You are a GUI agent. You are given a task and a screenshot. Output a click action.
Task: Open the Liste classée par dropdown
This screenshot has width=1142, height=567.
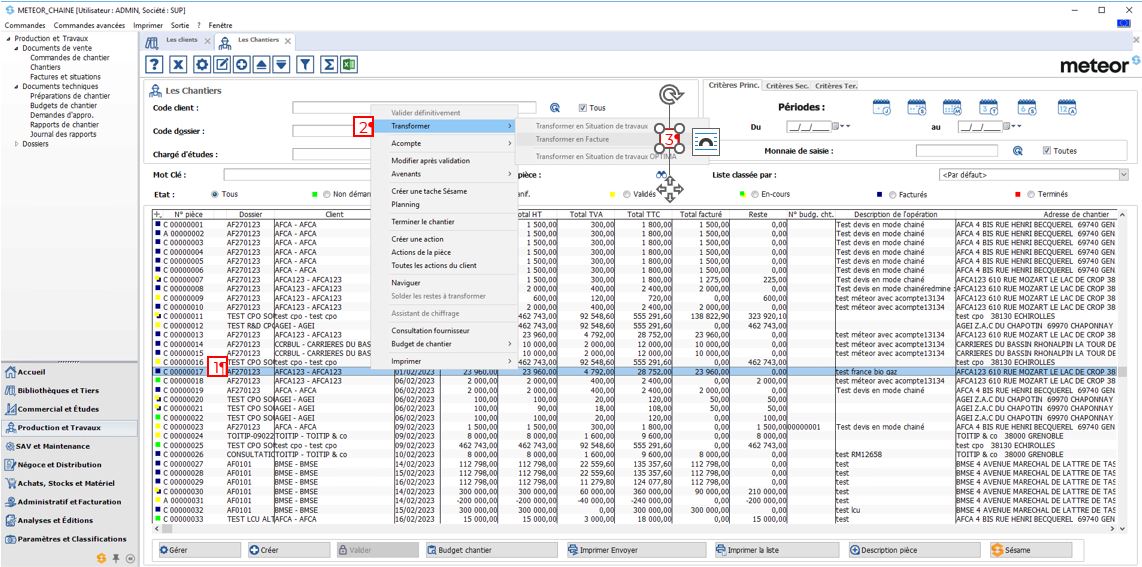tap(1122, 175)
